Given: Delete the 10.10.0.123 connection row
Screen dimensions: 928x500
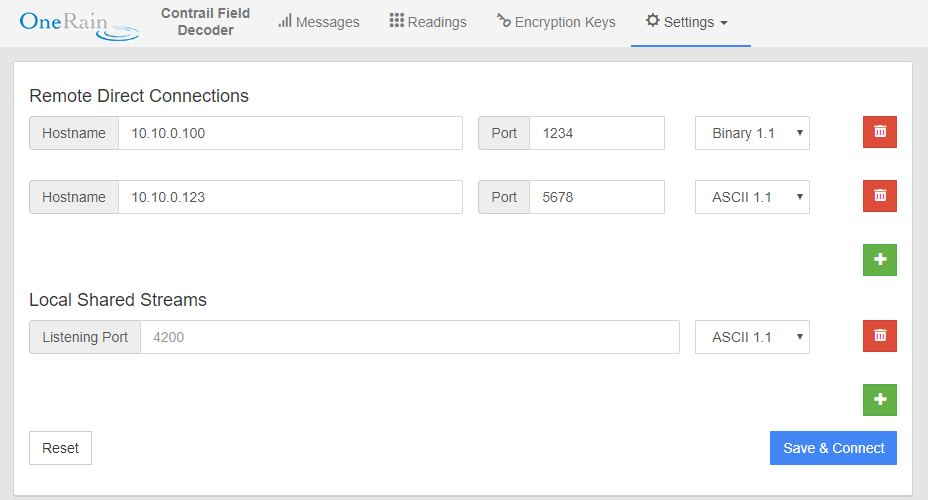Looking at the screenshot, I should point(880,196).
